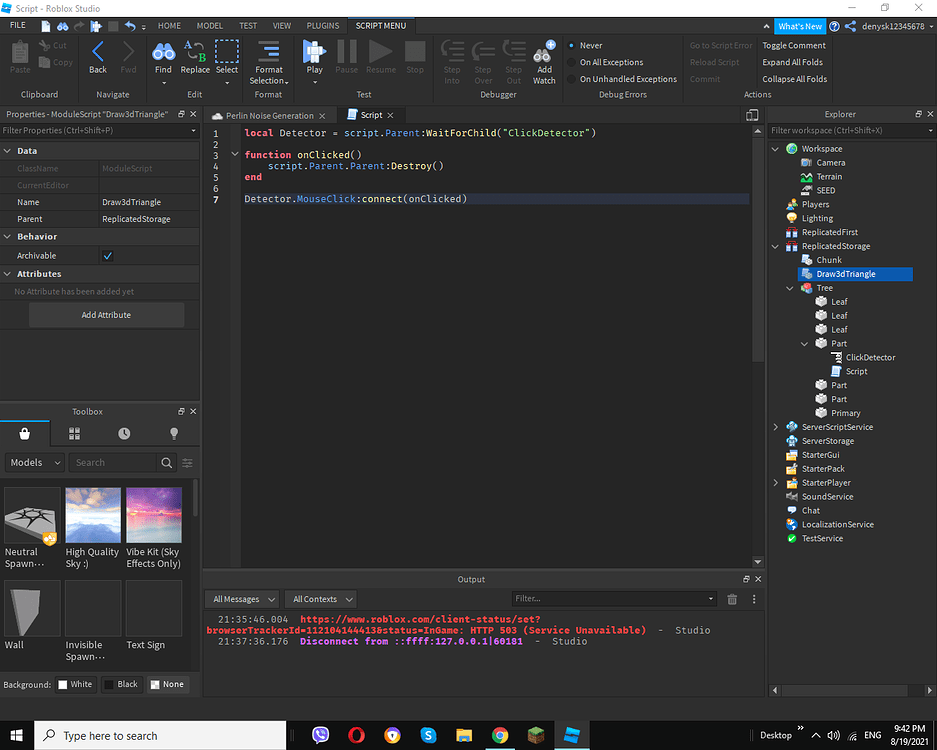
Task: Close the Script editor tab
Action: tap(390, 115)
